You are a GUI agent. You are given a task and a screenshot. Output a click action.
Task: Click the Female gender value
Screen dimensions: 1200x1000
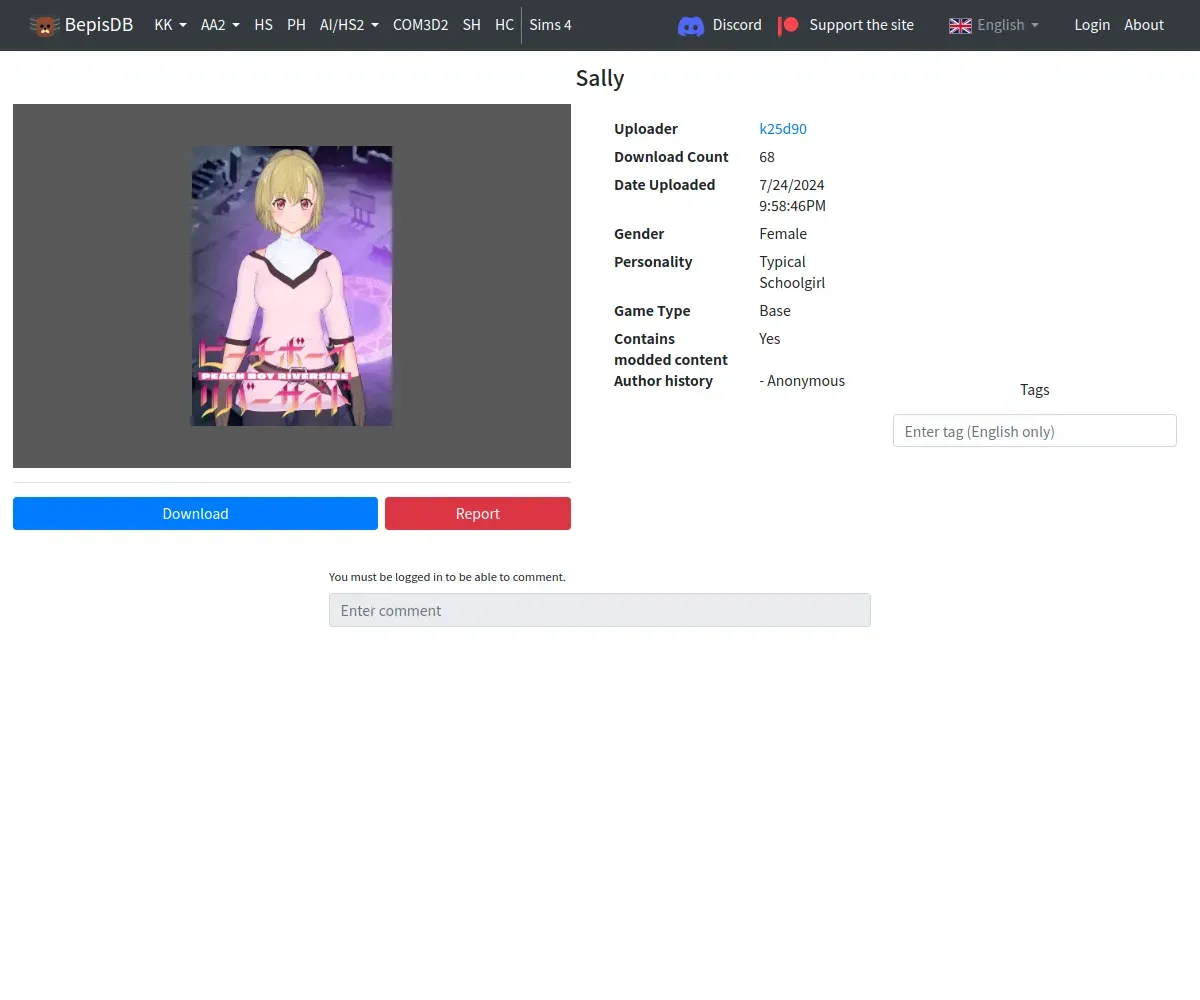(783, 234)
